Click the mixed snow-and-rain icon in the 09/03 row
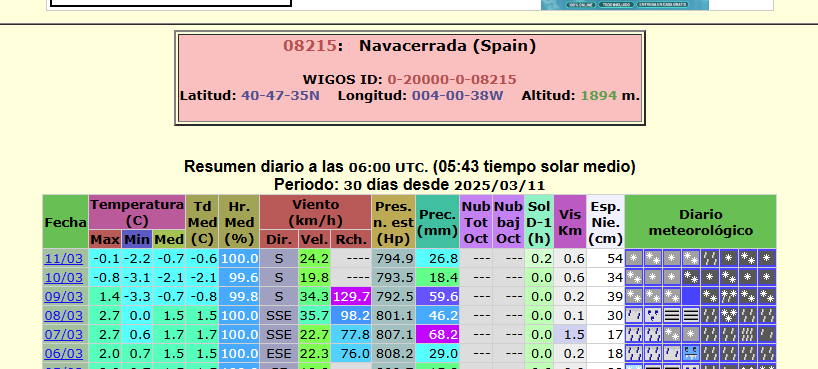818x369 pixels. click(729, 296)
